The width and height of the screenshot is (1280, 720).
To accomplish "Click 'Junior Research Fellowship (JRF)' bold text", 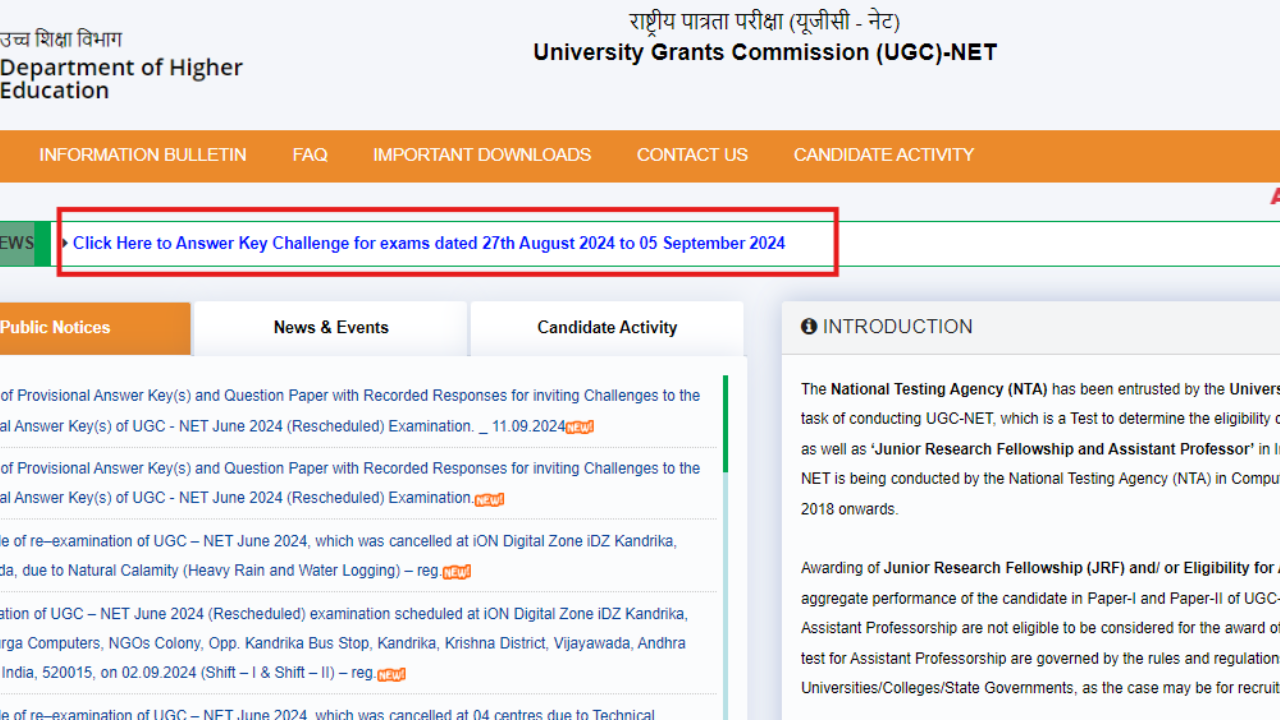I will coord(1004,568).
